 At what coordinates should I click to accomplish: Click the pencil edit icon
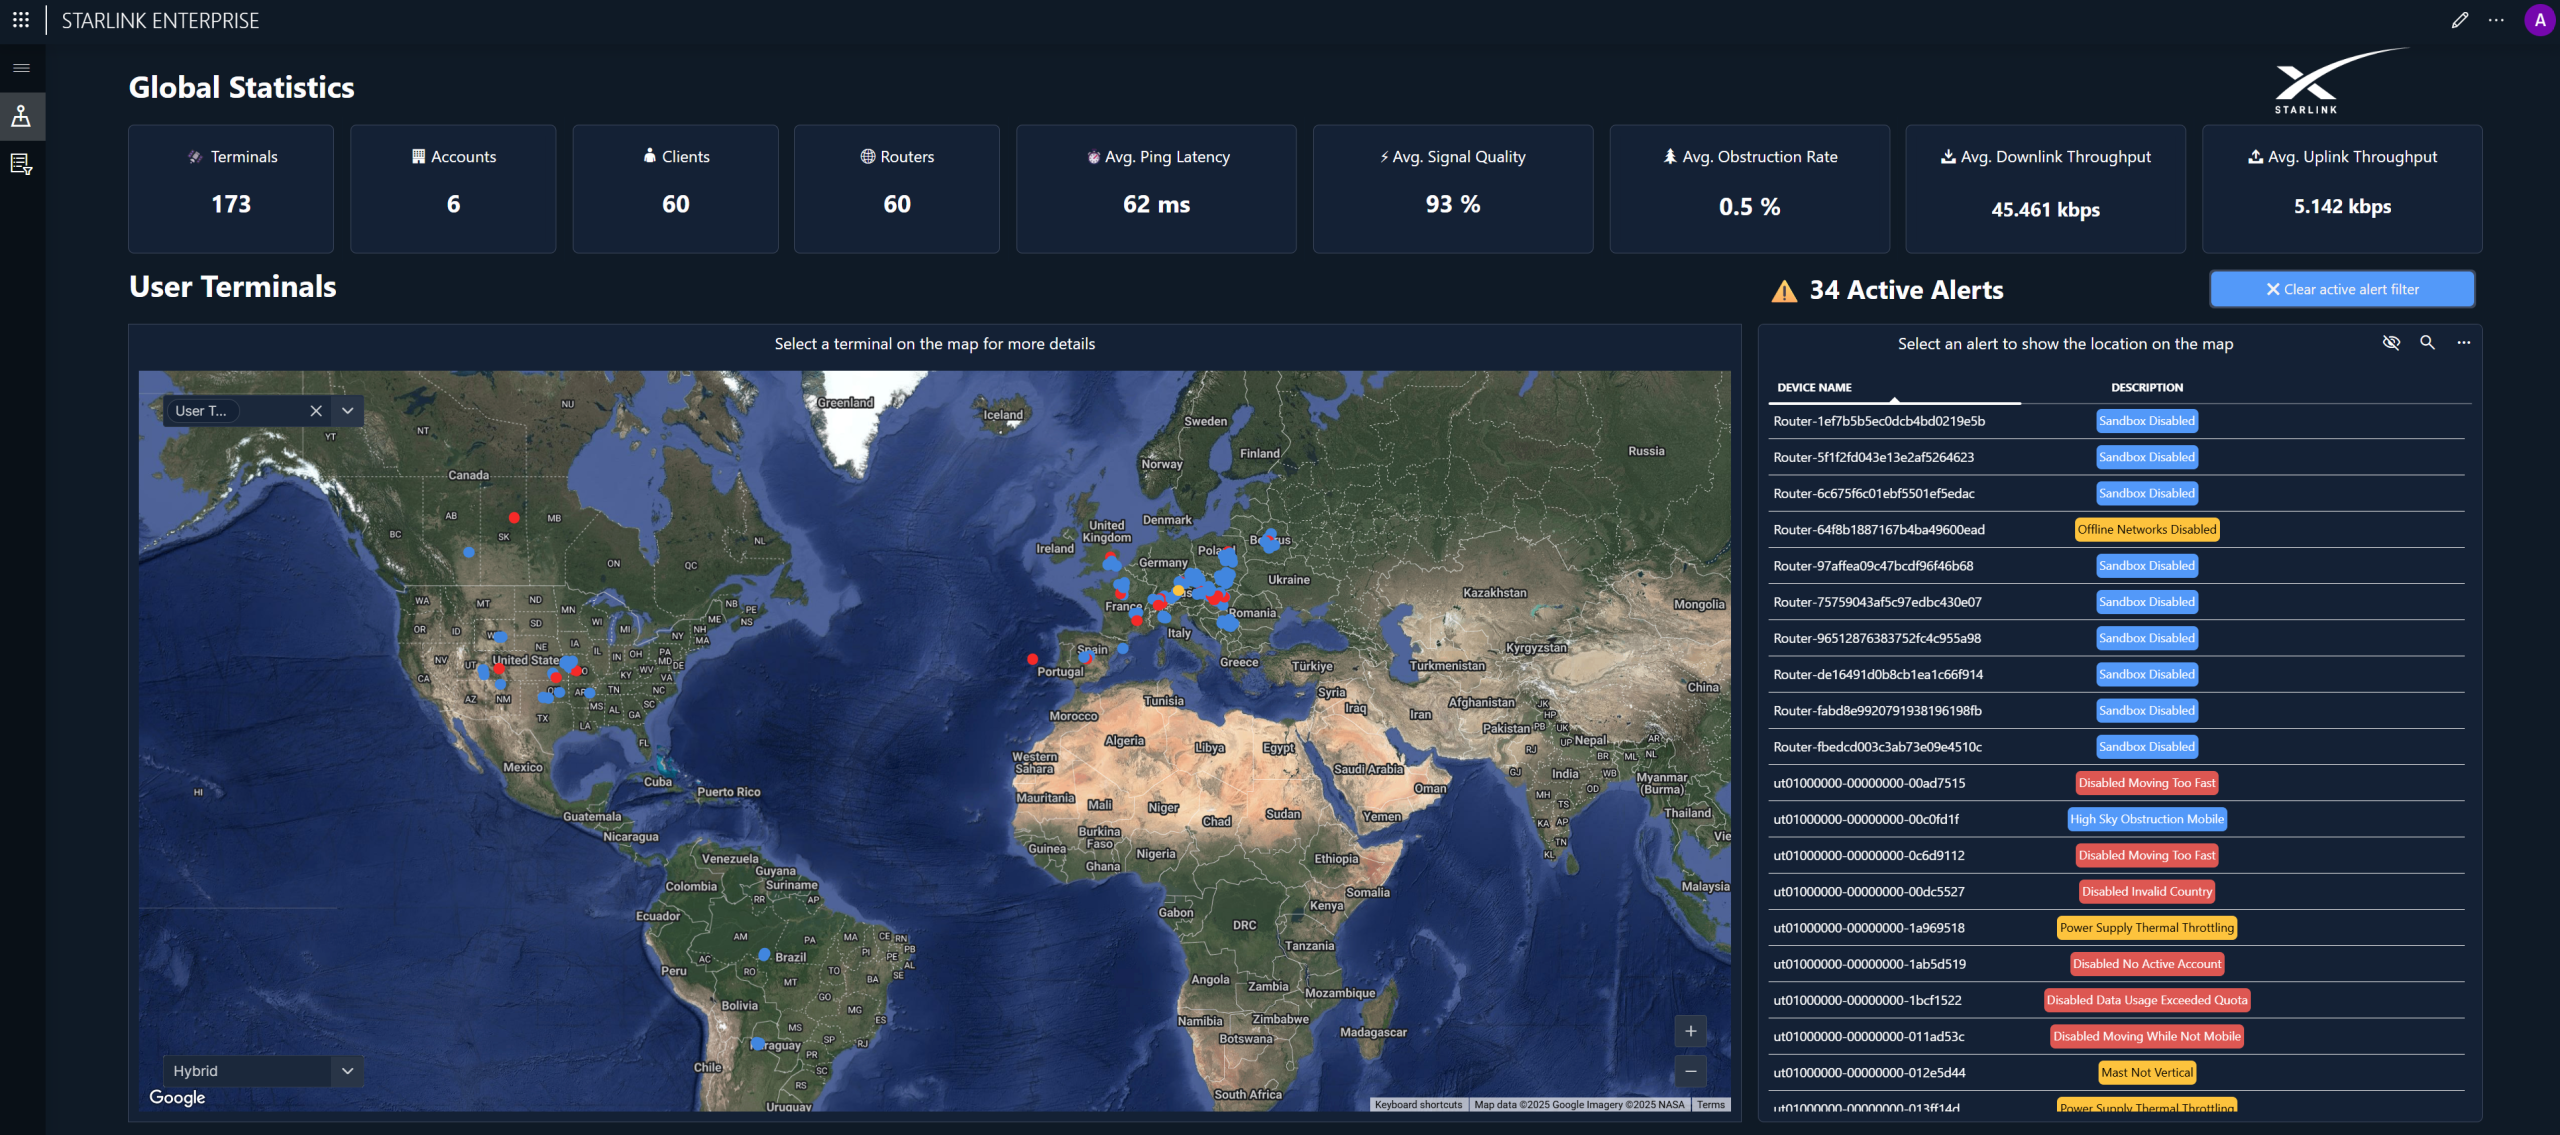tap(2459, 20)
